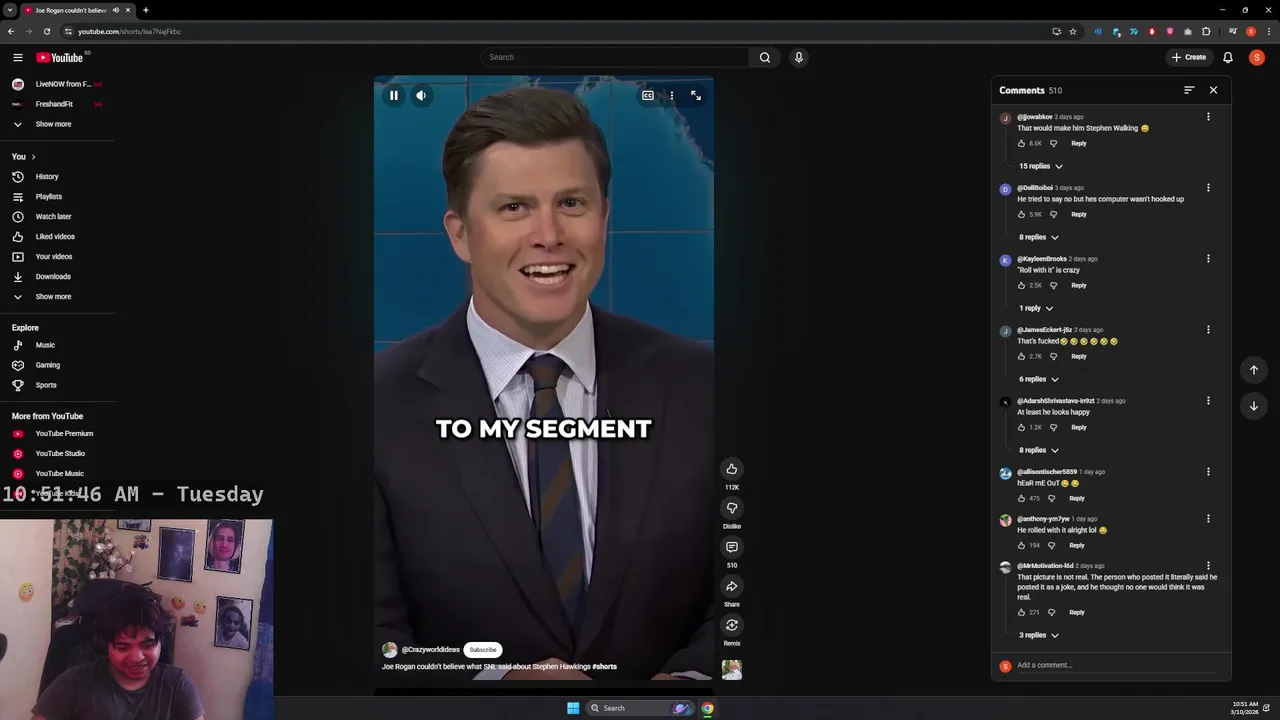This screenshot has width=1280, height=720.
Task: Like the 'At least he looks happy' comment
Action: (x=1021, y=427)
